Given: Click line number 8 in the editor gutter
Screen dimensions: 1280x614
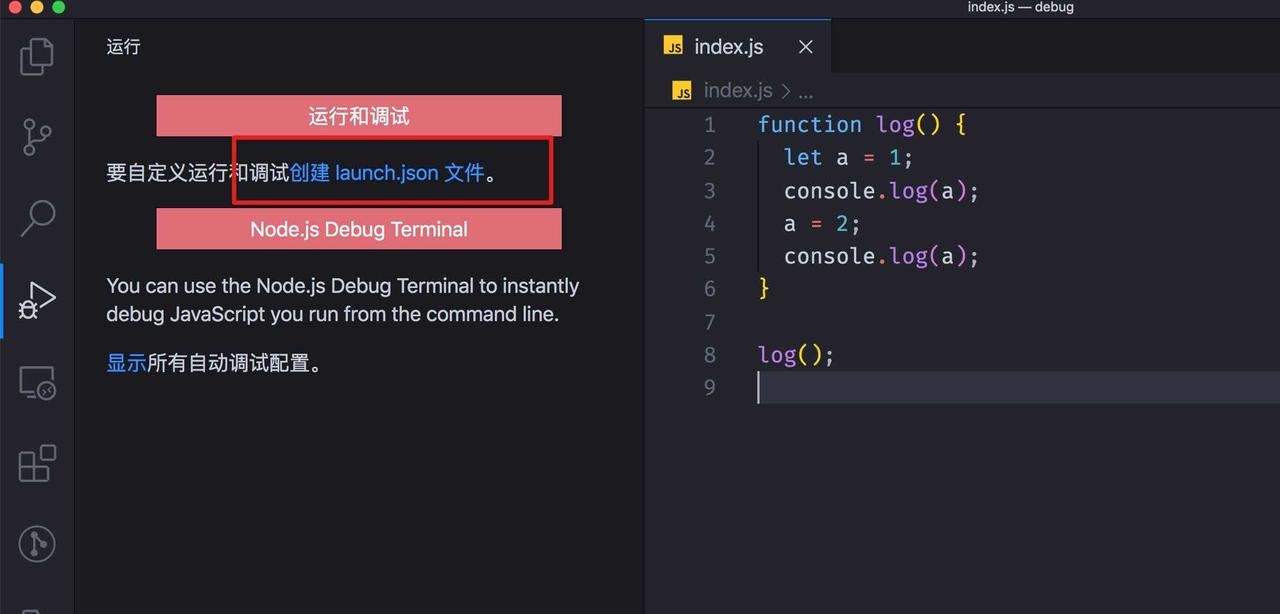Looking at the screenshot, I should click(710, 354).
